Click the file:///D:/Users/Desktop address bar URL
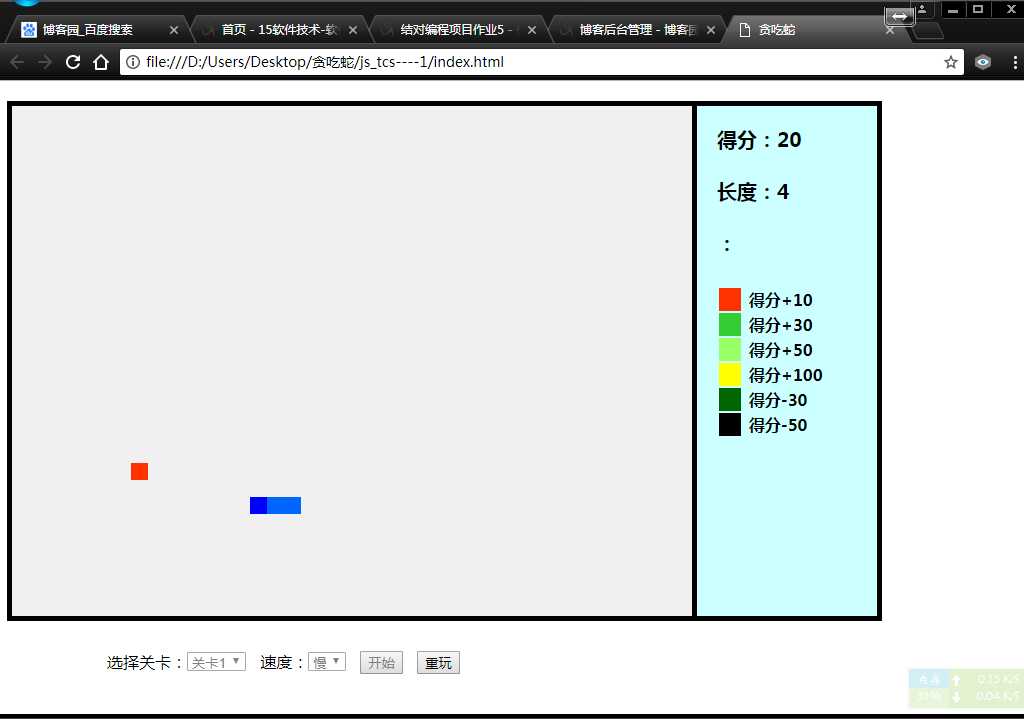The width and height of the screenshot is (1024, 719). (325, 62)
